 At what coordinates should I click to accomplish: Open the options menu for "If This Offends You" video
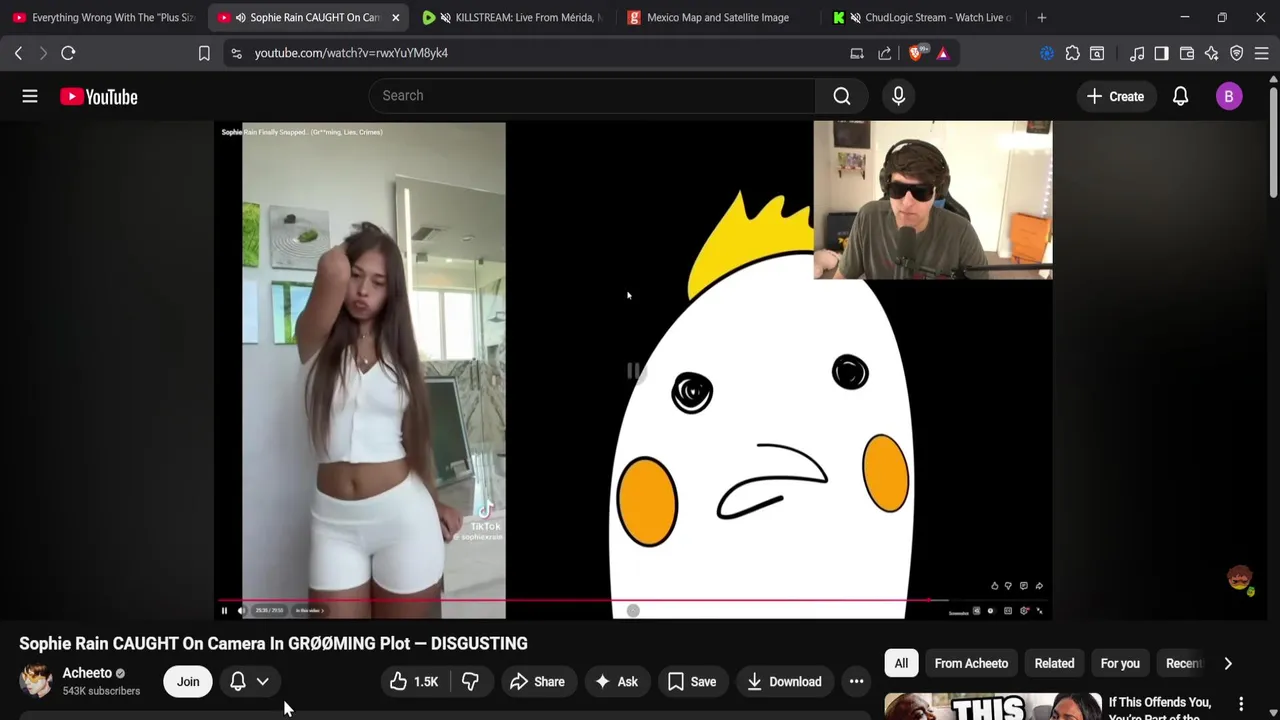tap(1241, 704)
